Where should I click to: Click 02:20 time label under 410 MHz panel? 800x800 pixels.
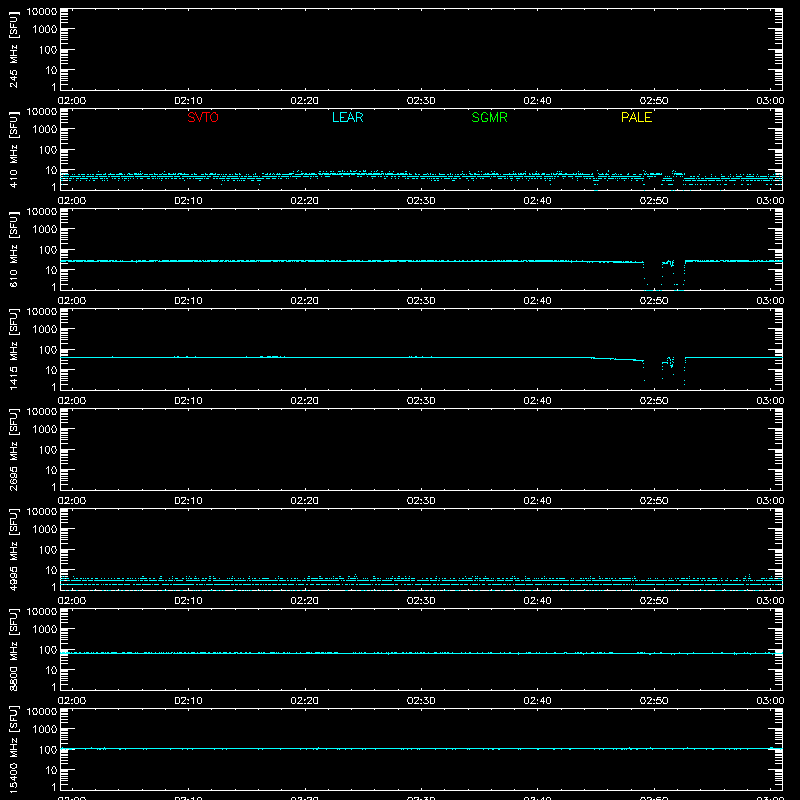pyautogui.click(x=305, y=201)
